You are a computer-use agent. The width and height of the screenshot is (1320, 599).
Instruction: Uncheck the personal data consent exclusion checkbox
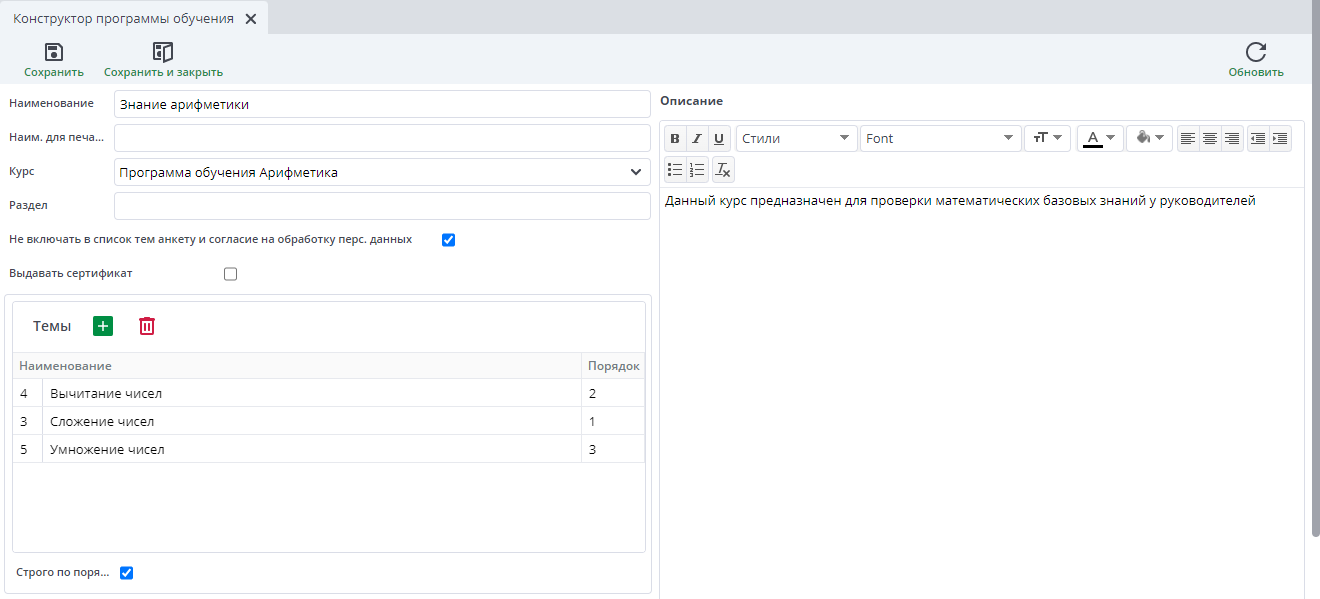click(448, 240)
